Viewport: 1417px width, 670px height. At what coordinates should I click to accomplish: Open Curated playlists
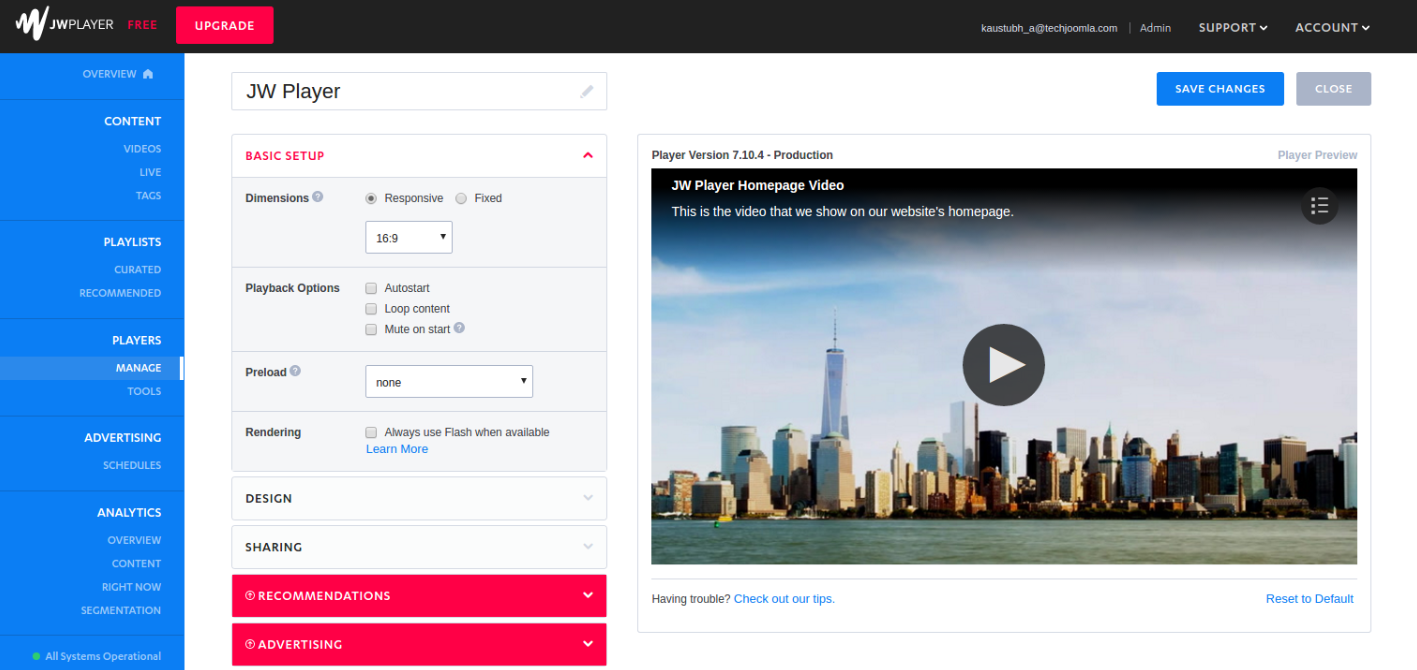click(x=137, y=270)
